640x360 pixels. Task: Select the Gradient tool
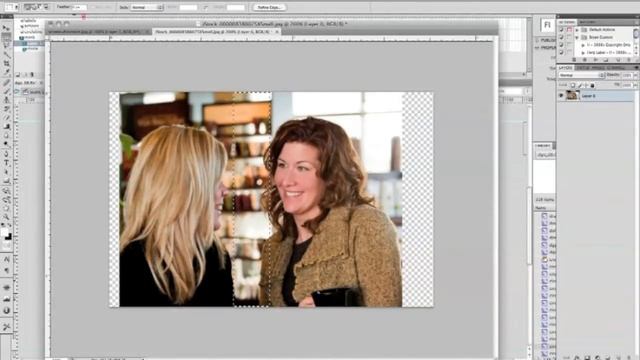6,127
